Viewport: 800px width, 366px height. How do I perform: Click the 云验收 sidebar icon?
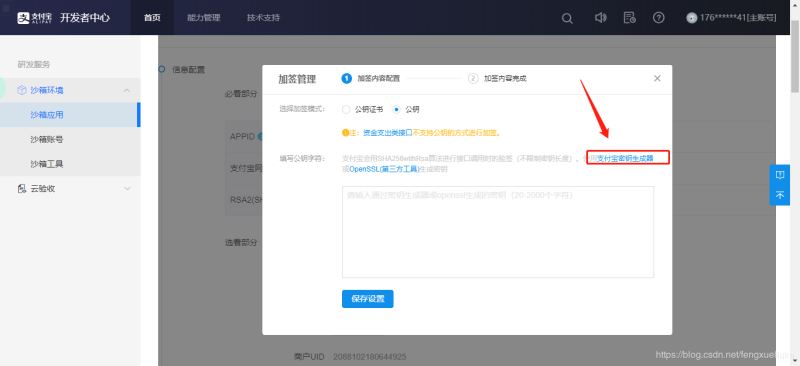(x=21, y=189)
